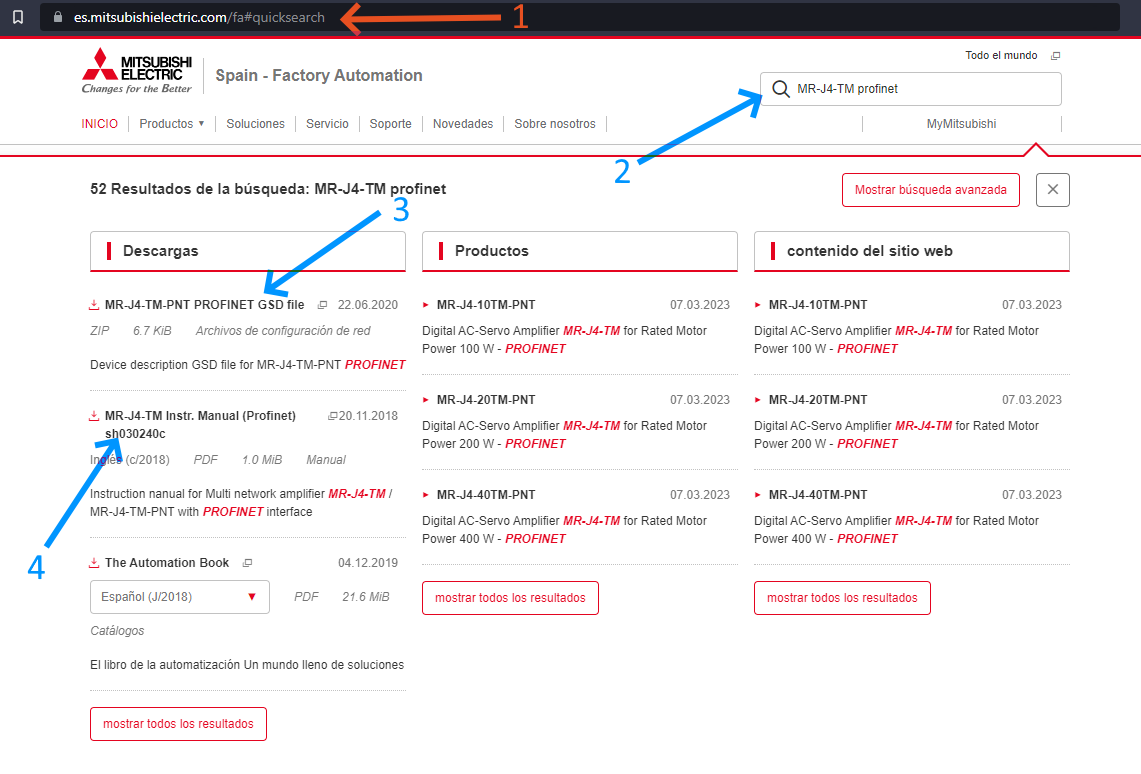The image size is (1141, 774).
Task: Click download icon for The Automation Book
Action: point(94,563)
